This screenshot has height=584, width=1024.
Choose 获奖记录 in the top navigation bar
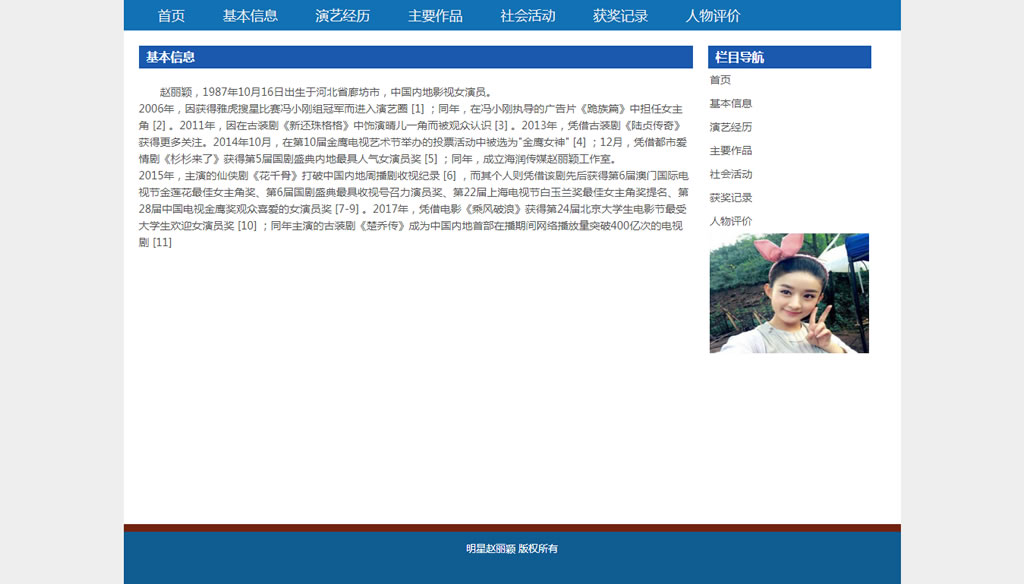pyautogui.click(x=620, y=16)
